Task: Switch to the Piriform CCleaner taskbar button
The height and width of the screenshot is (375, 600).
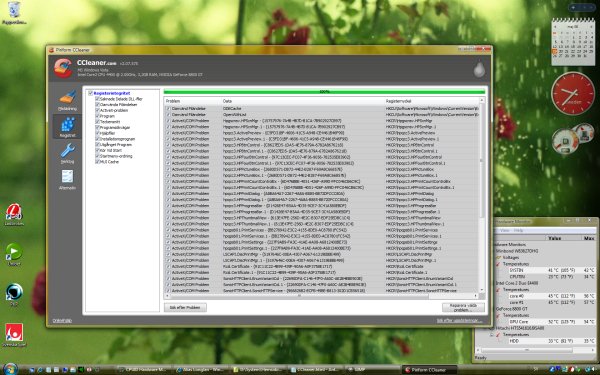Action: pos(429,370)
